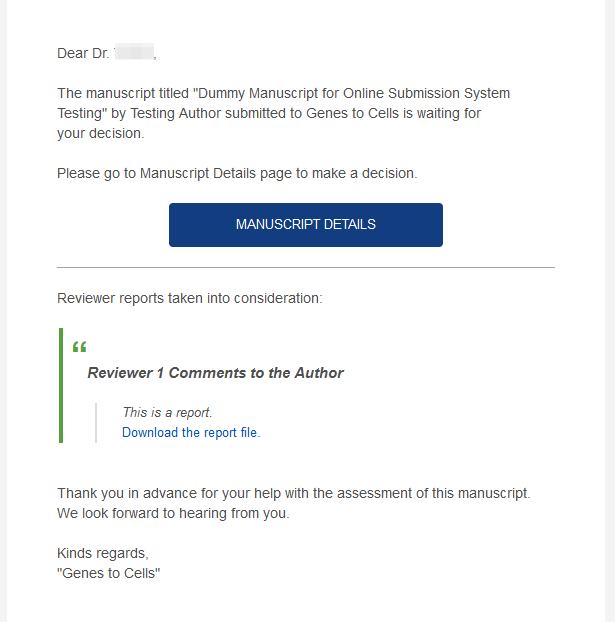Image resolution: width=615 pixels, height=622 pixels.
Task: Open the MANUSCRIPT DETAILS button
Action: 306,225
